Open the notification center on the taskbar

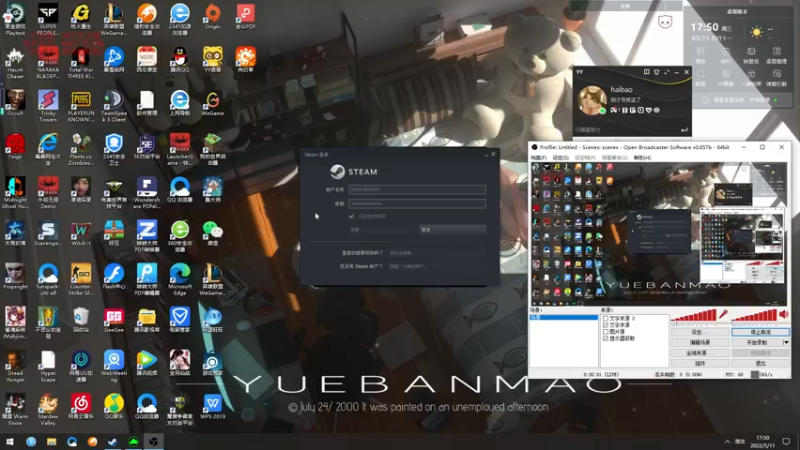point(786,441)
